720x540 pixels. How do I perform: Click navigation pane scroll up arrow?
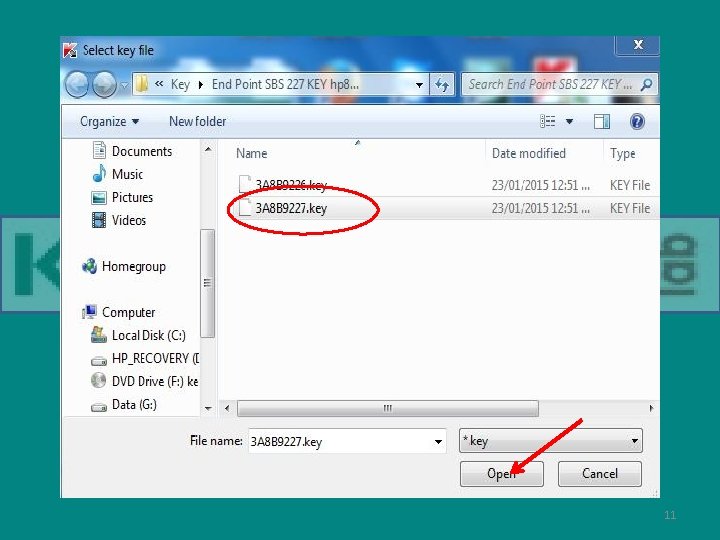click(x=208, y=149)
